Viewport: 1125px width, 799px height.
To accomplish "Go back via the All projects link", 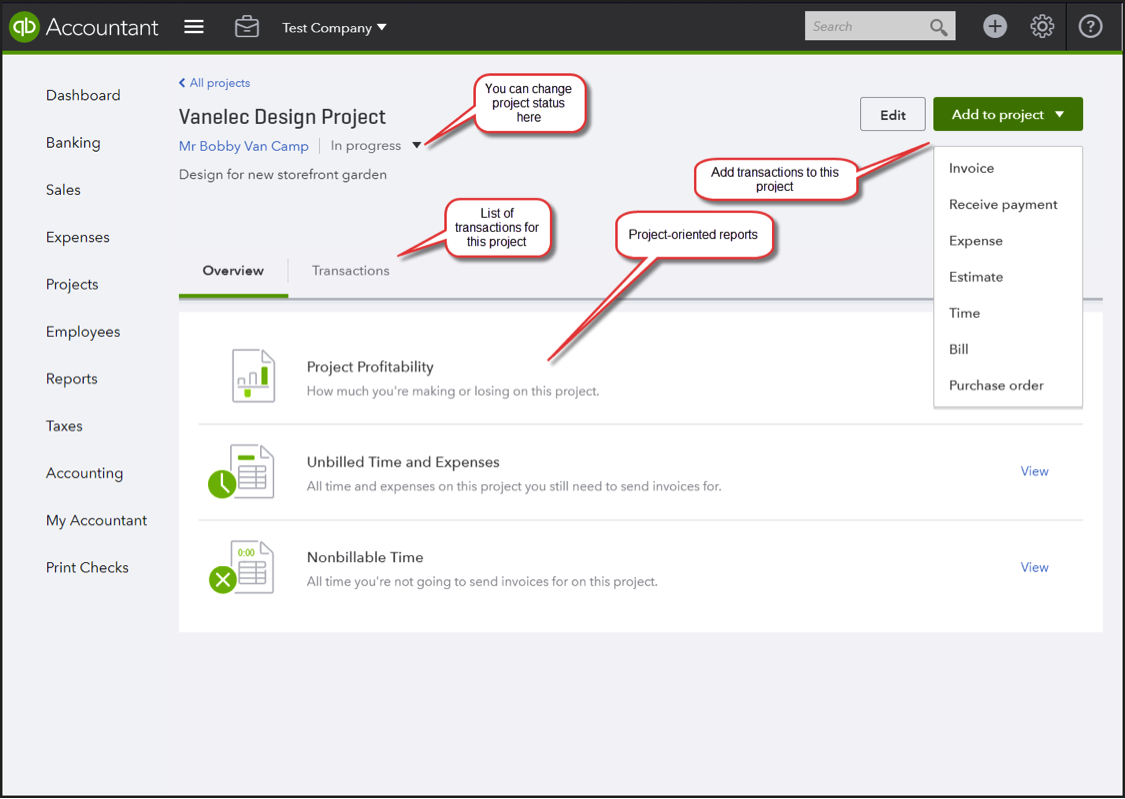I will tap(214, 82).
